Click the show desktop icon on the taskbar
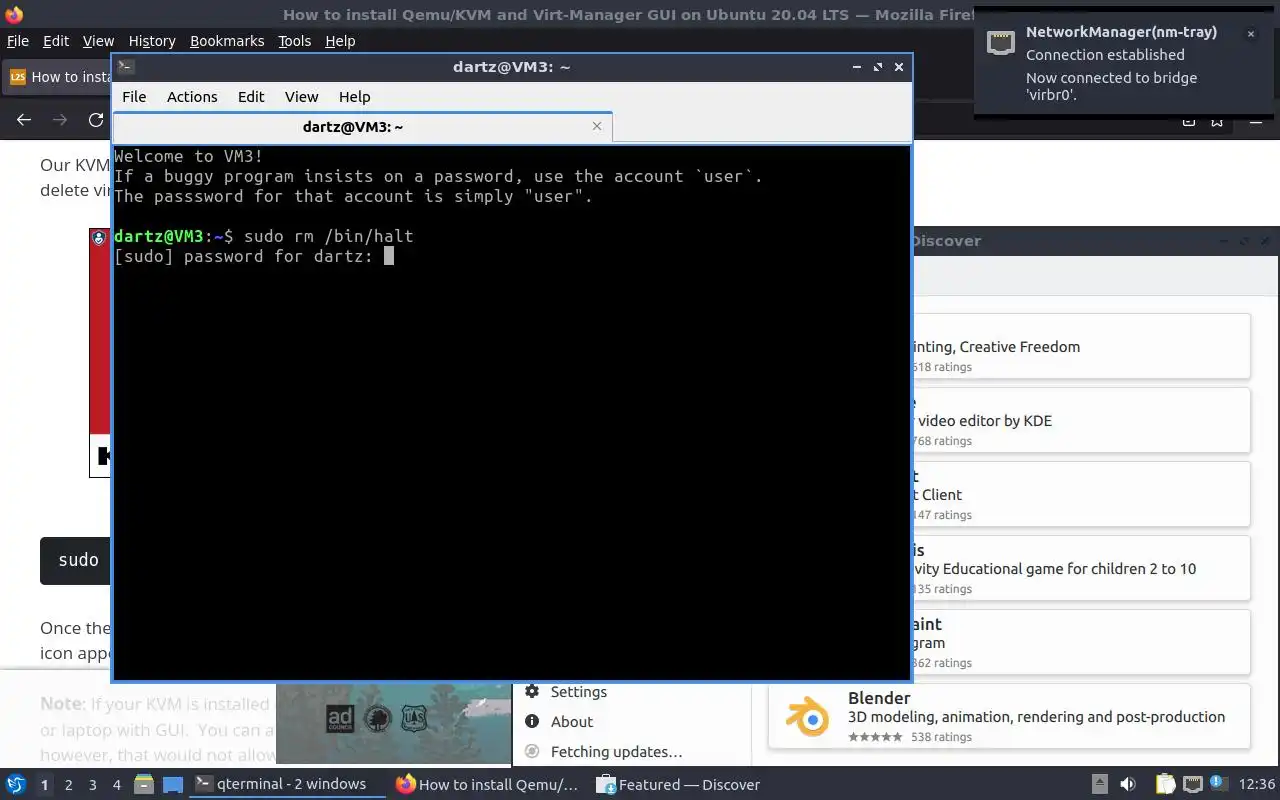Screen dimensions: 1280x800 [173, 784]
